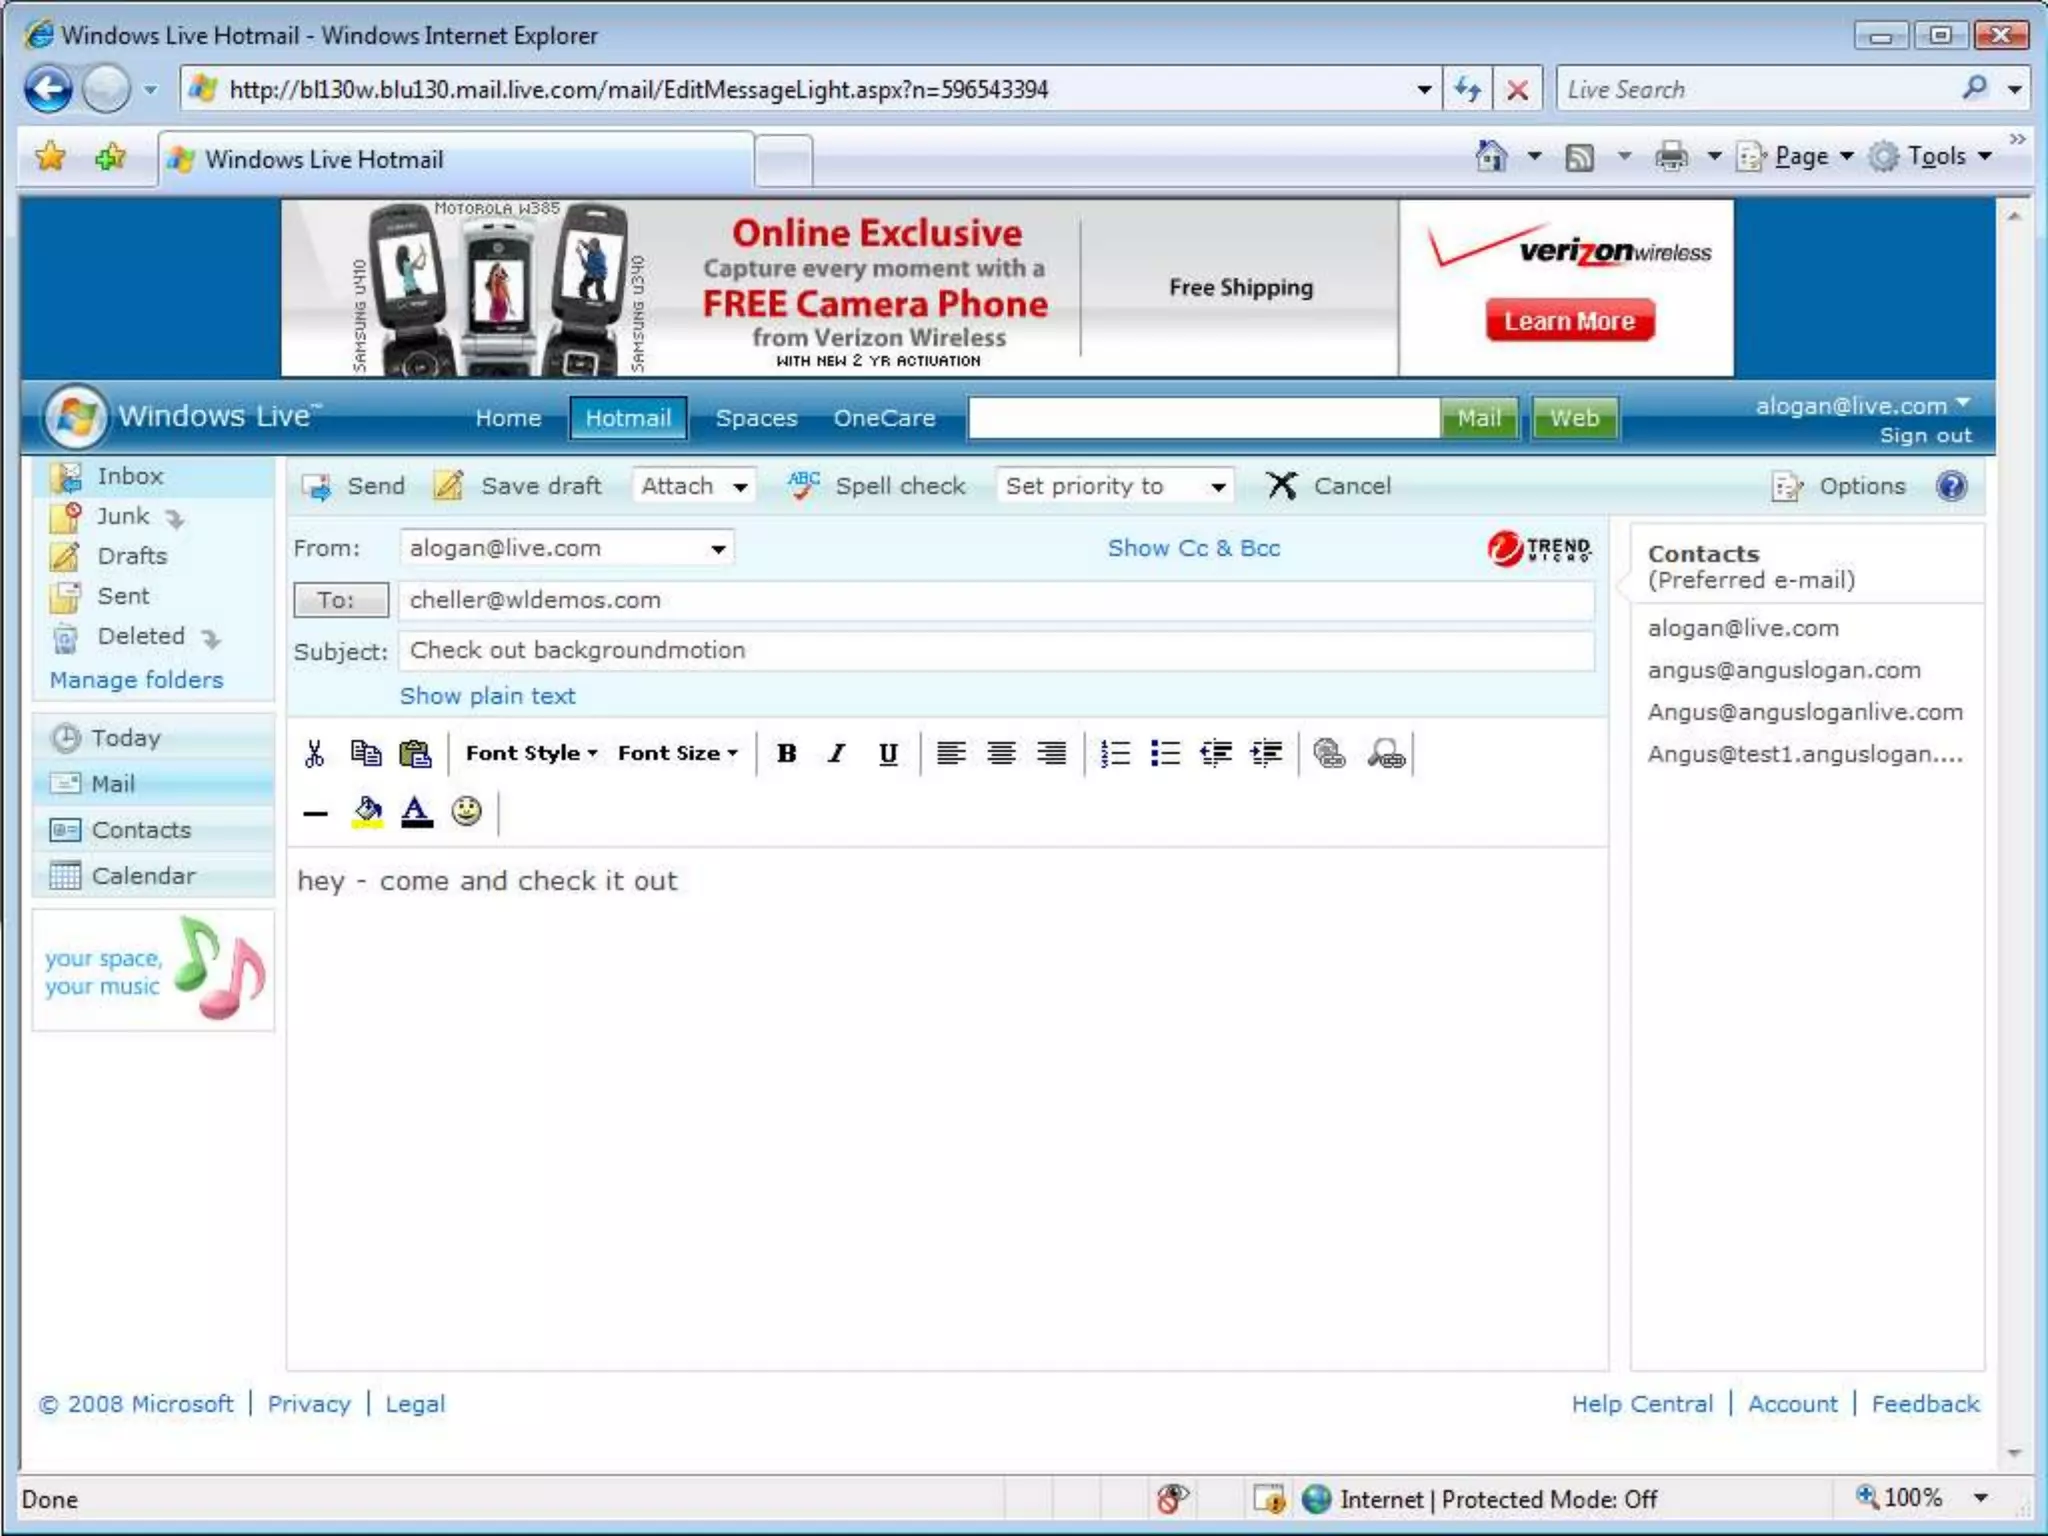This screenshot has height=1536, width=2048.
Task: Toggle bold formatting
Action: point(787,753)
